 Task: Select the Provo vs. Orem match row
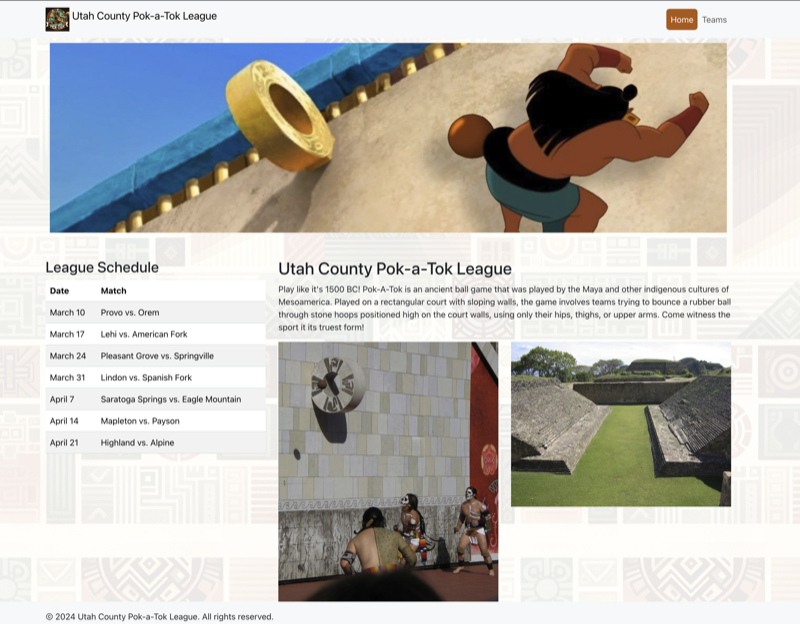[x=156, y=312]
